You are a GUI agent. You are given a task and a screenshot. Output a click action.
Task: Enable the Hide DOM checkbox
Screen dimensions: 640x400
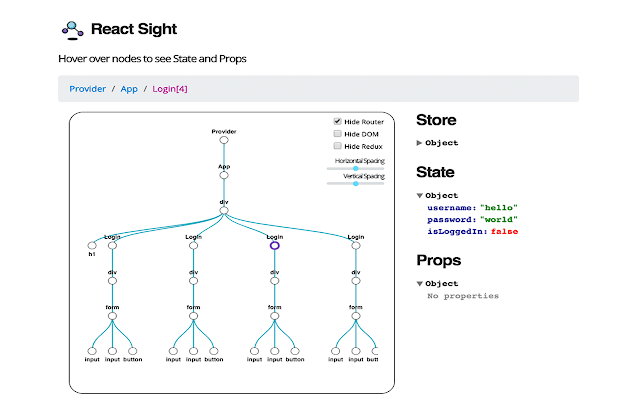[x=338, y=133]
